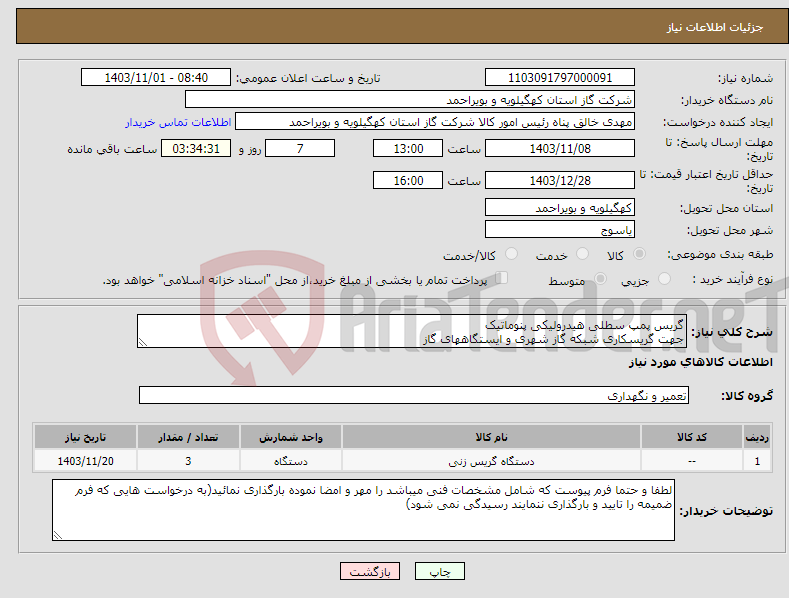
Task: Click the تاریخ نیاز column header
Action: [86, 437]
